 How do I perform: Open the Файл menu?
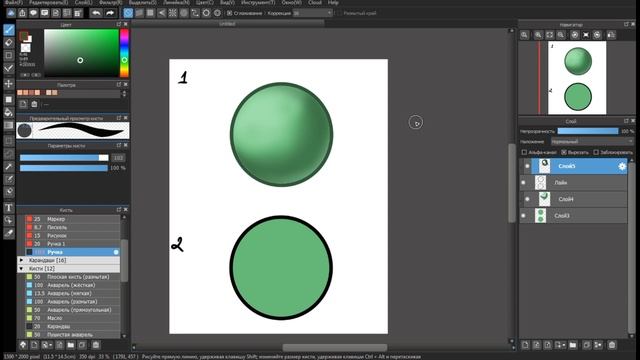(13, 2)
